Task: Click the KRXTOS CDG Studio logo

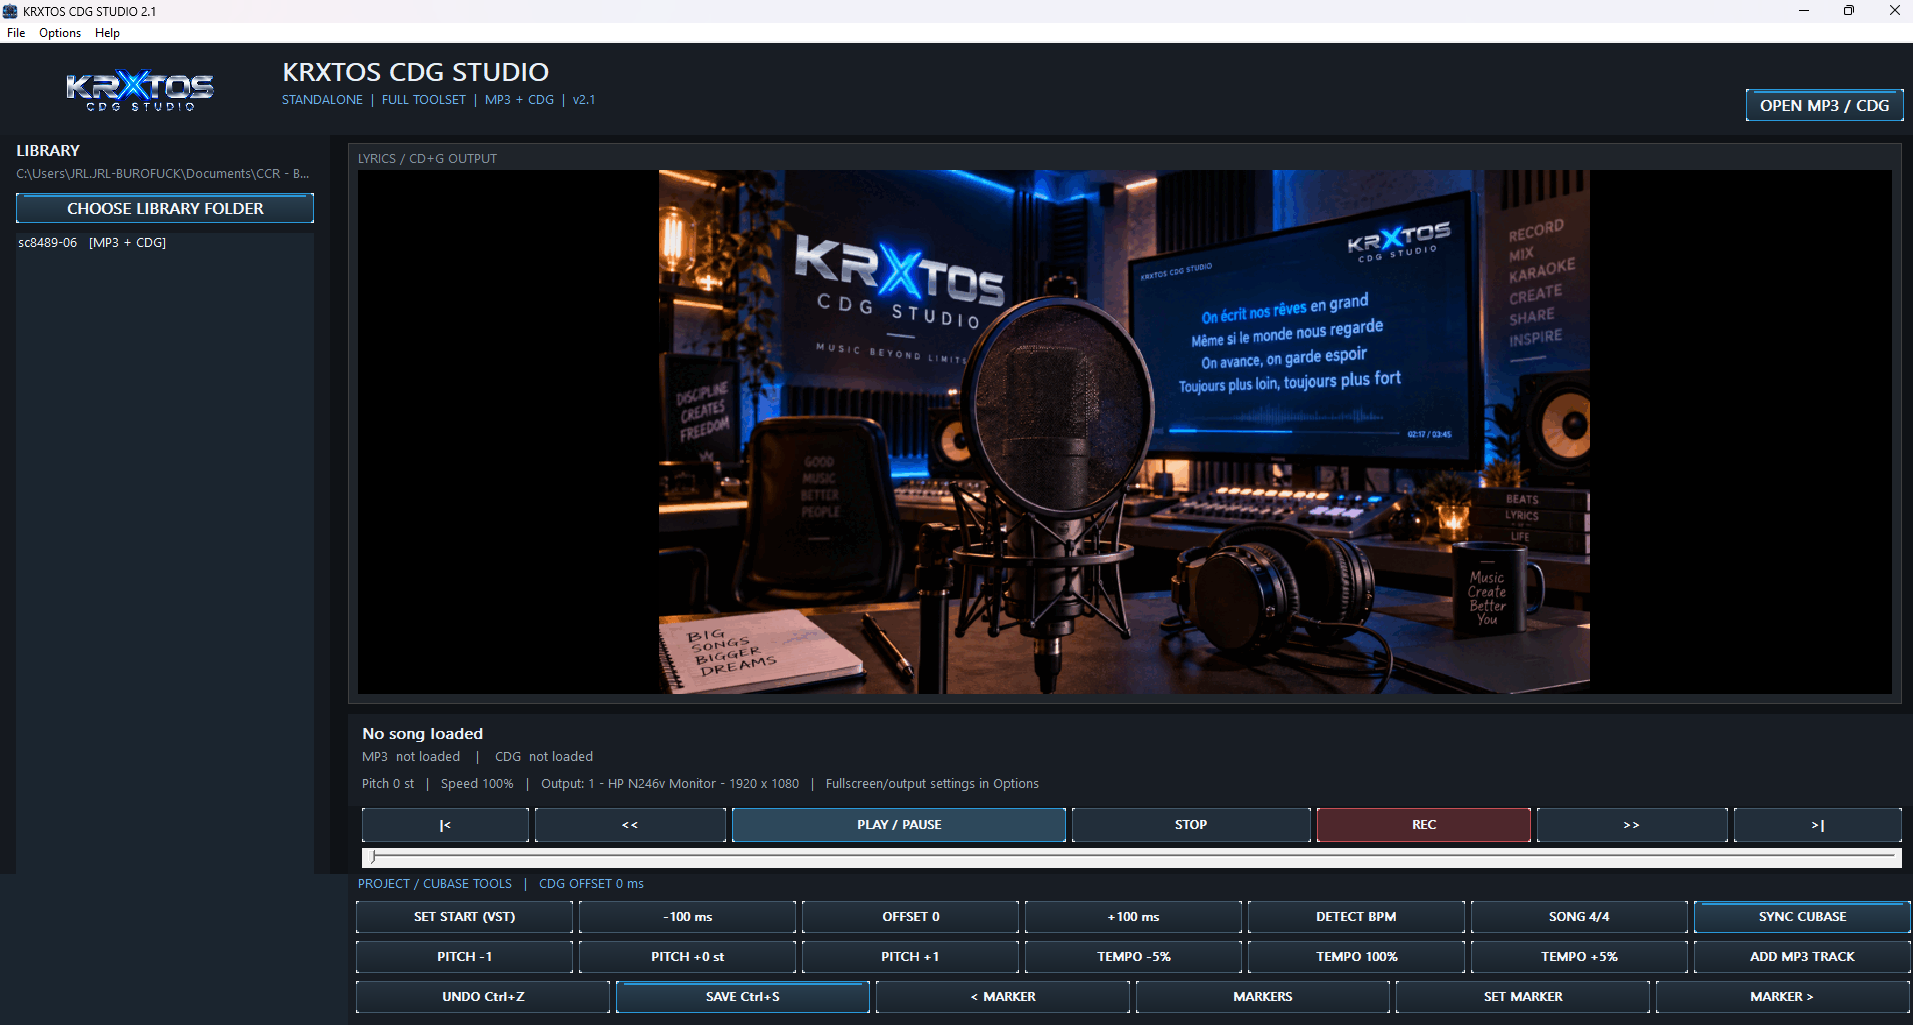Action: pos(140,90)
